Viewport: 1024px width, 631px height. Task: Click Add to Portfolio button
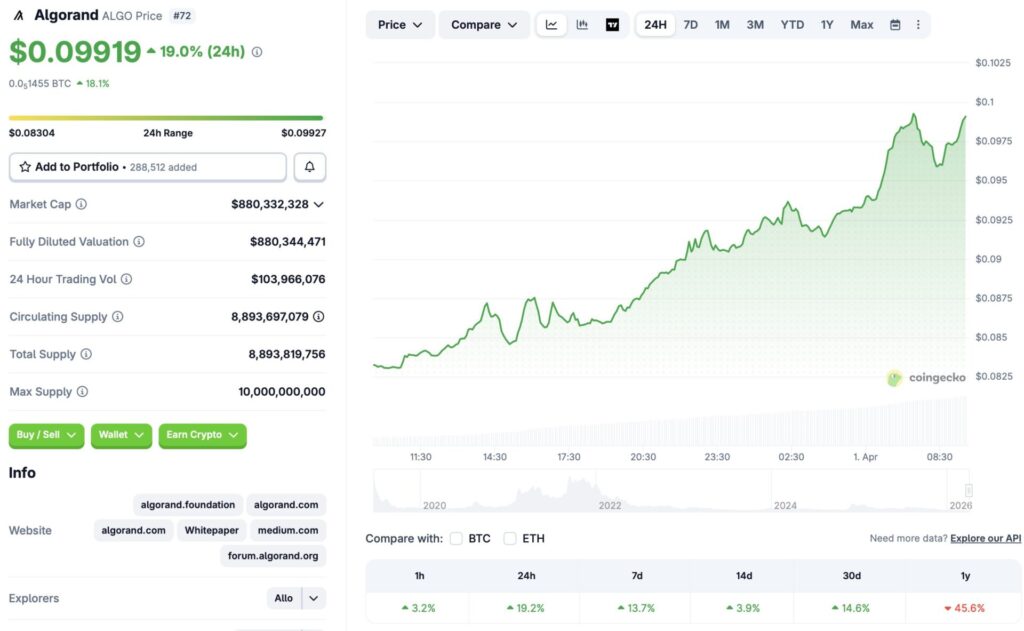148,167
